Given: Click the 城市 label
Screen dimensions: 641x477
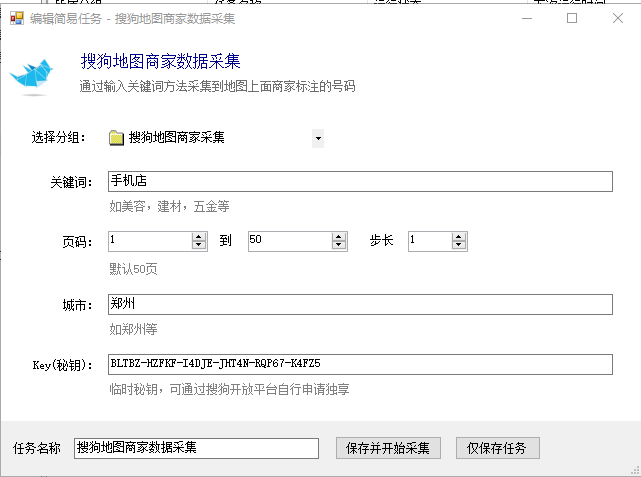Looking at the screenshot, I should click(x=77, y=305).
